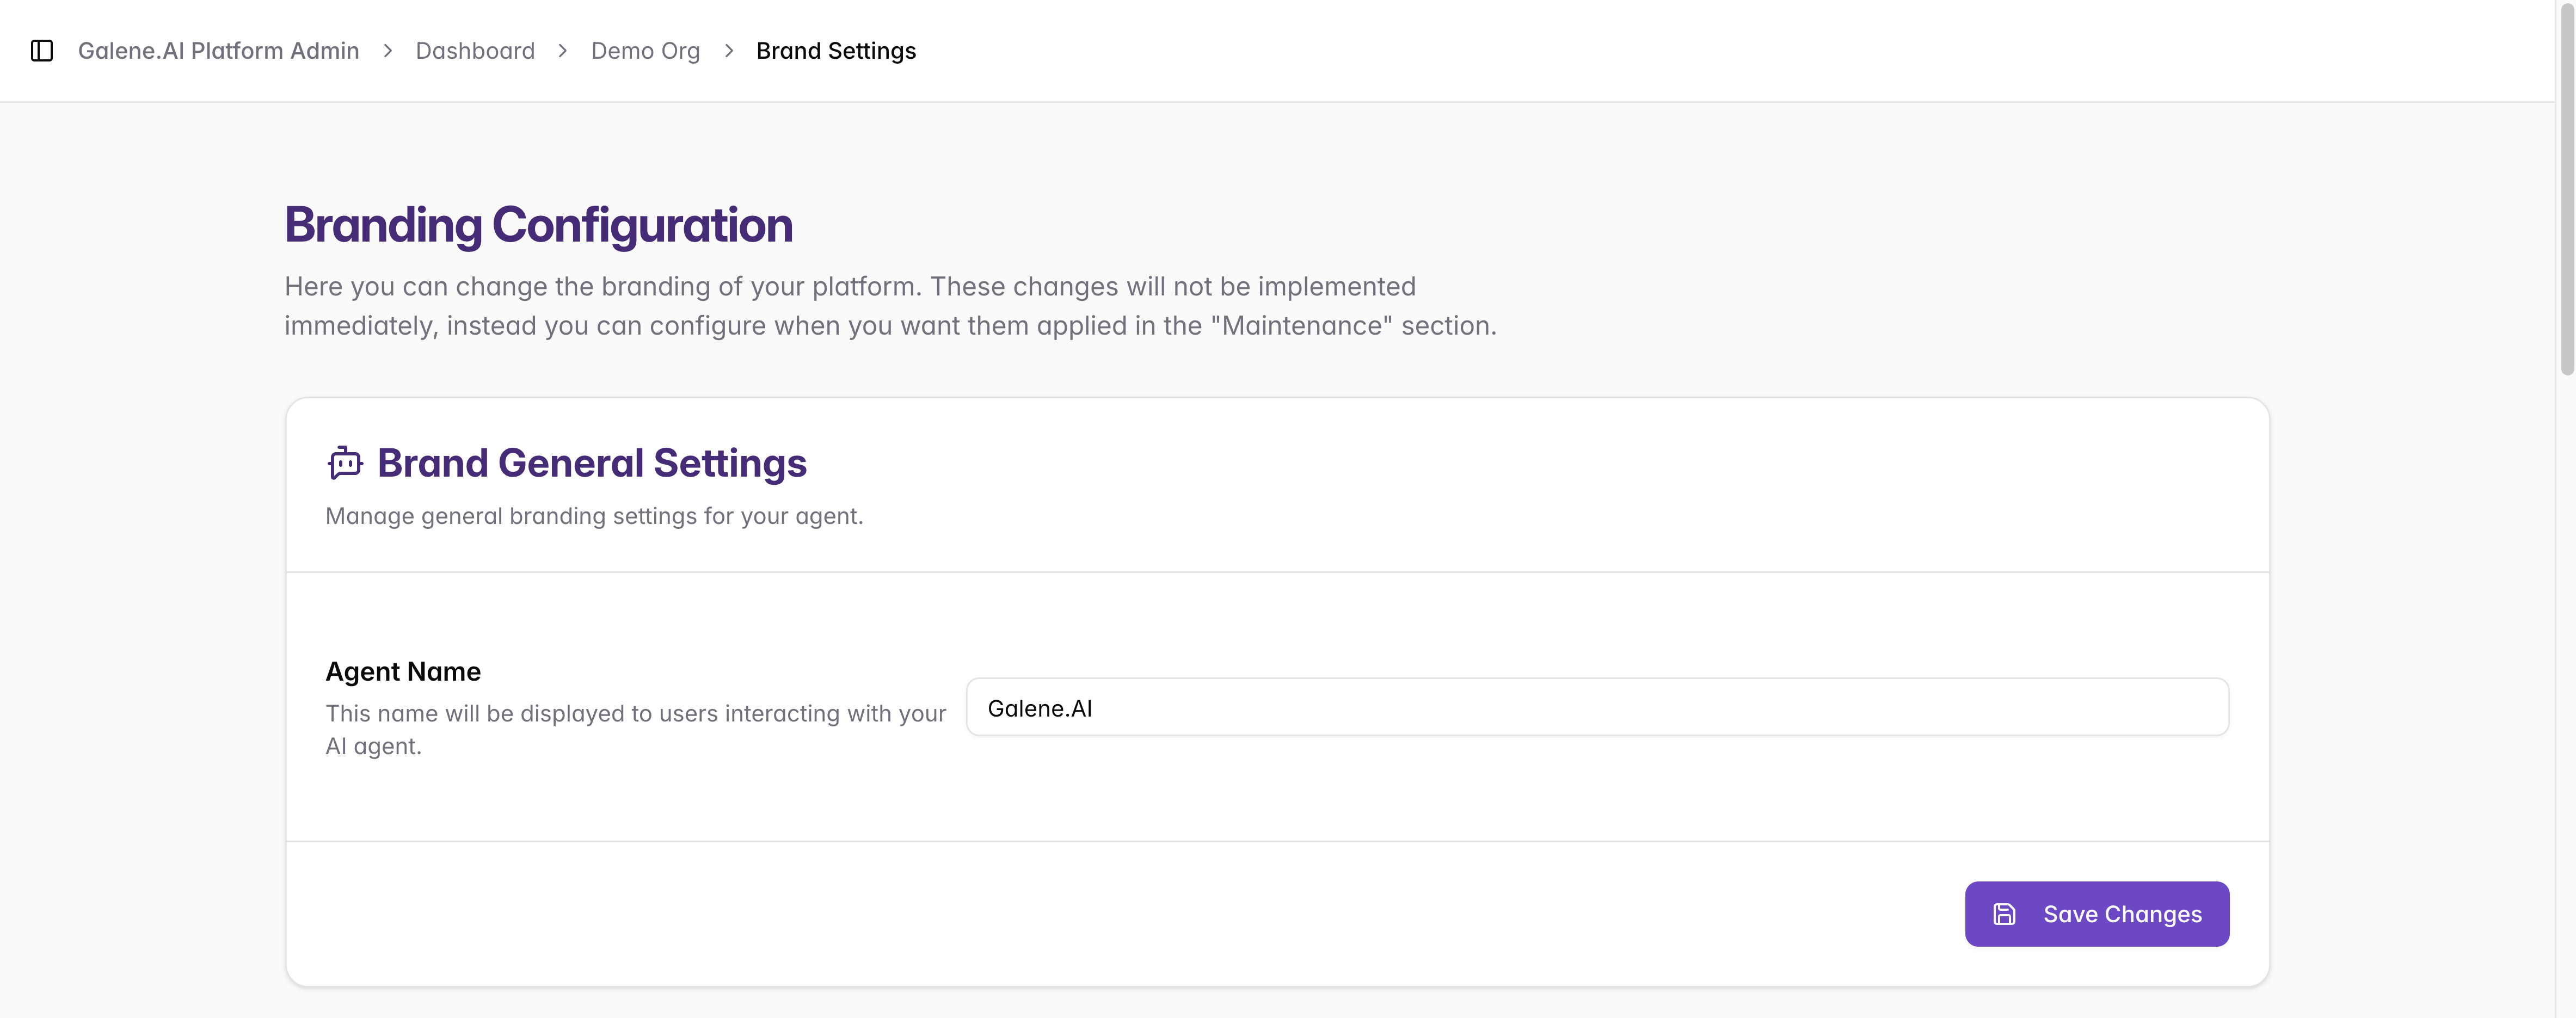Screen dimensions: 2576x1018
Task: Toggle the sidebar panel icon
Action: (42, 51)
